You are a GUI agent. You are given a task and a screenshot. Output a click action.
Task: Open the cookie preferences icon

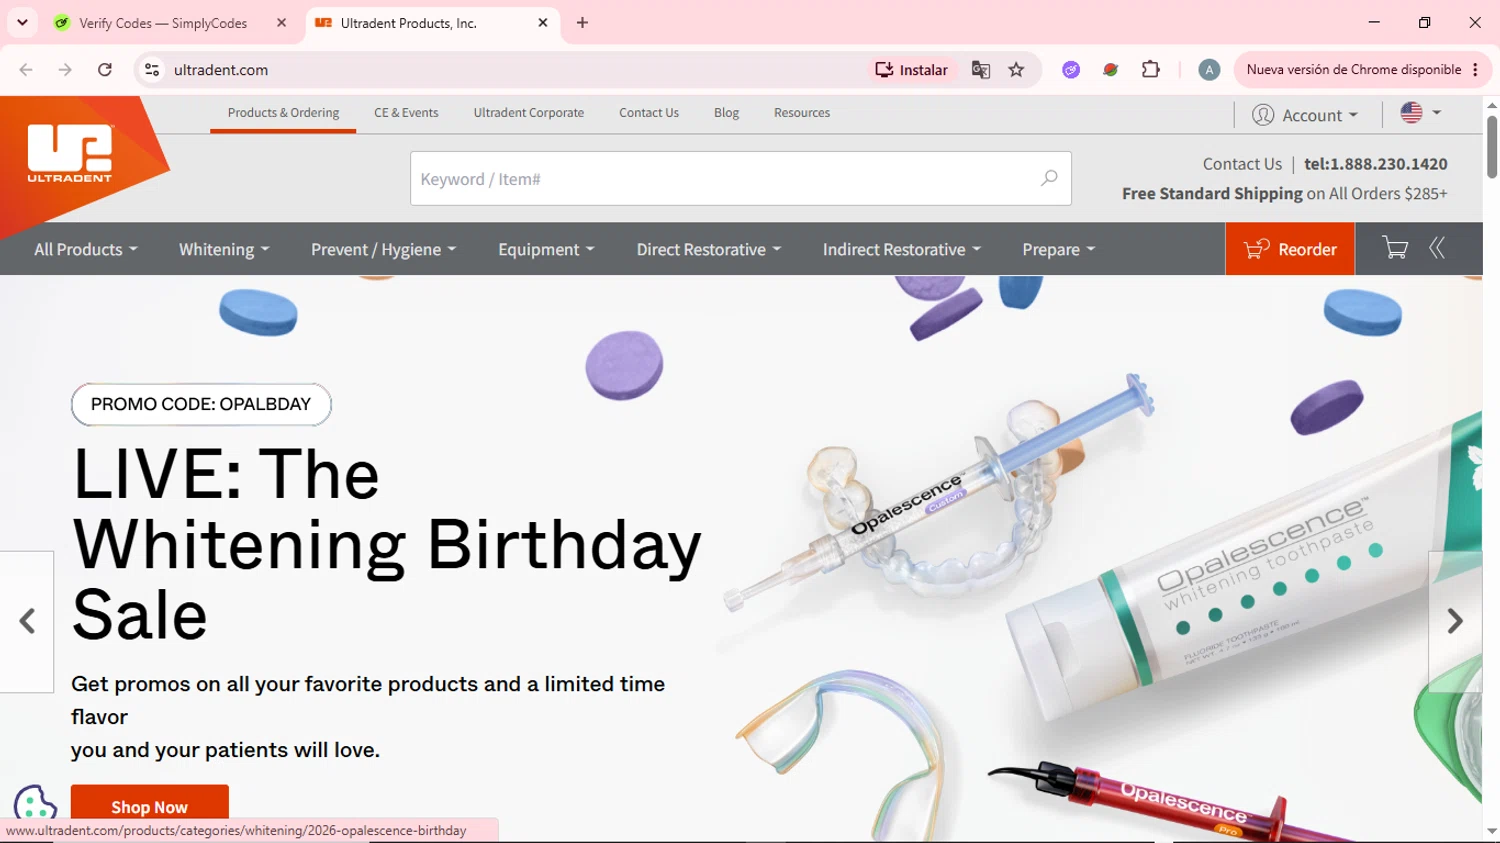tap(35, 805)
